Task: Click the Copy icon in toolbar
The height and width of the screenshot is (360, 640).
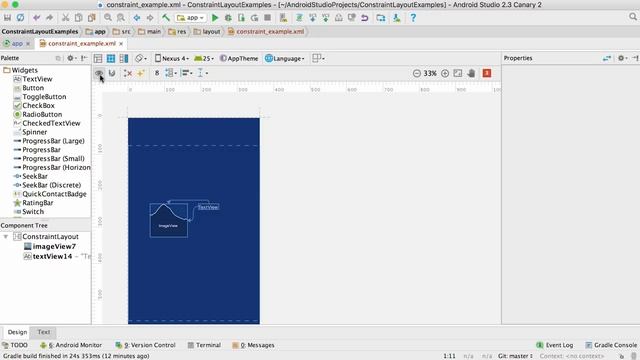Action: coord(78,18)
